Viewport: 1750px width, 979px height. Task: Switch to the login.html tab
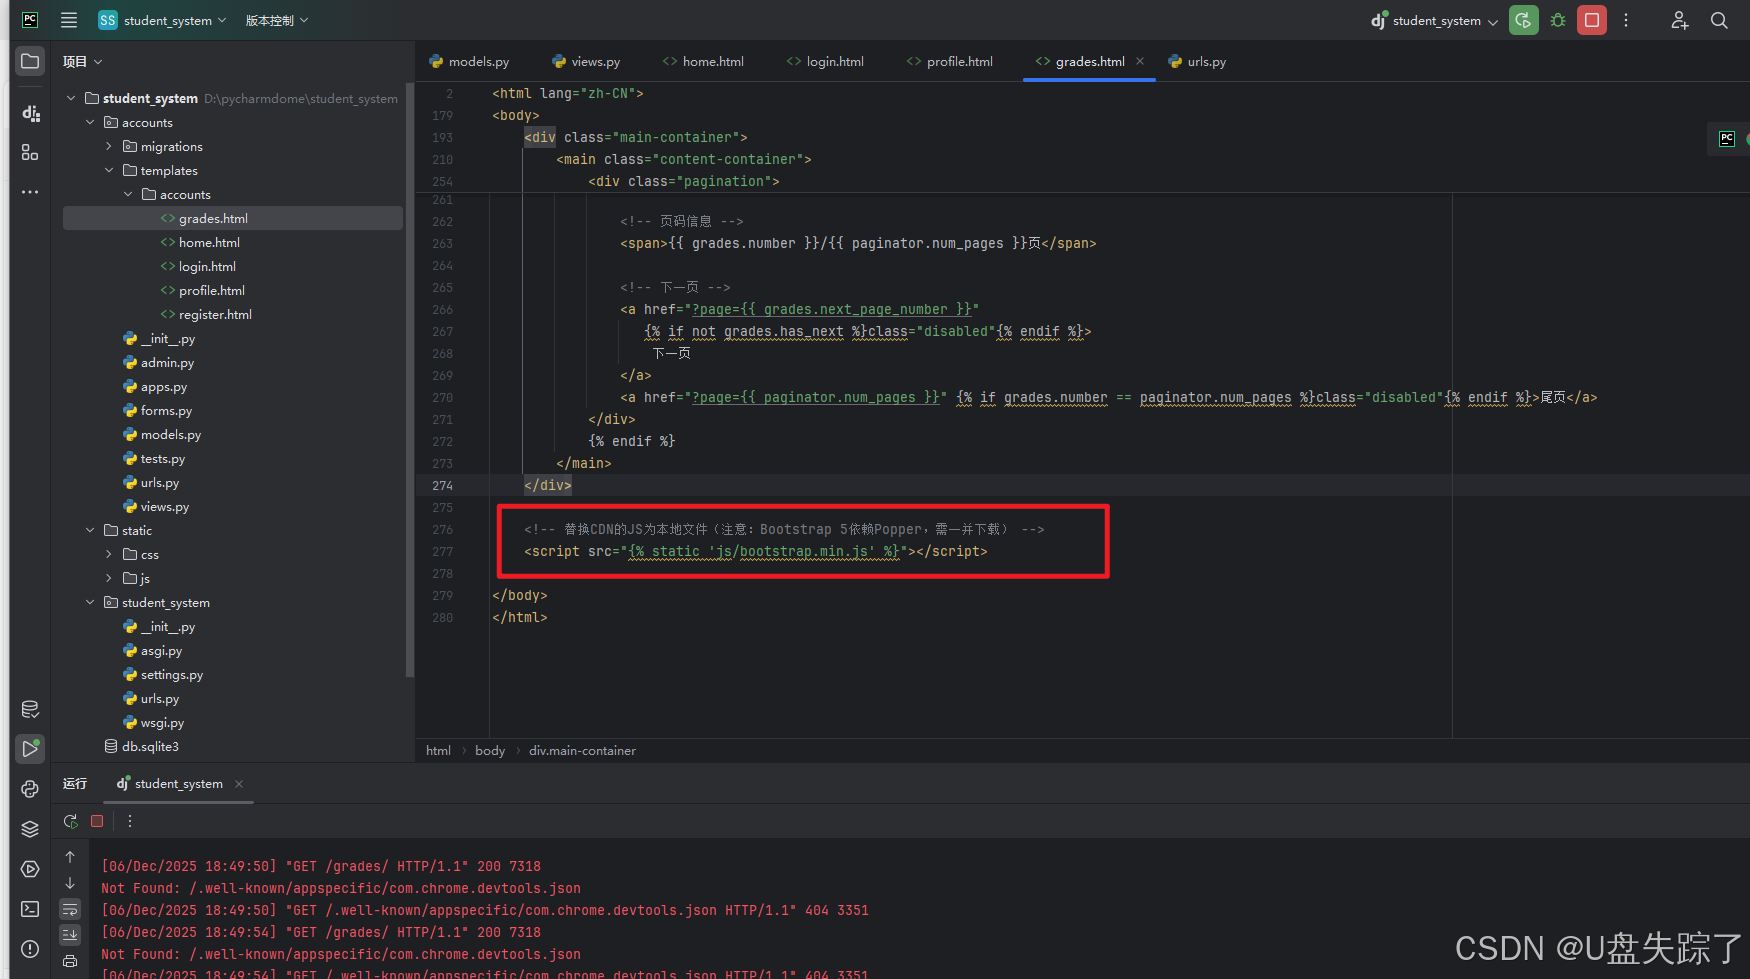(825, 61)
